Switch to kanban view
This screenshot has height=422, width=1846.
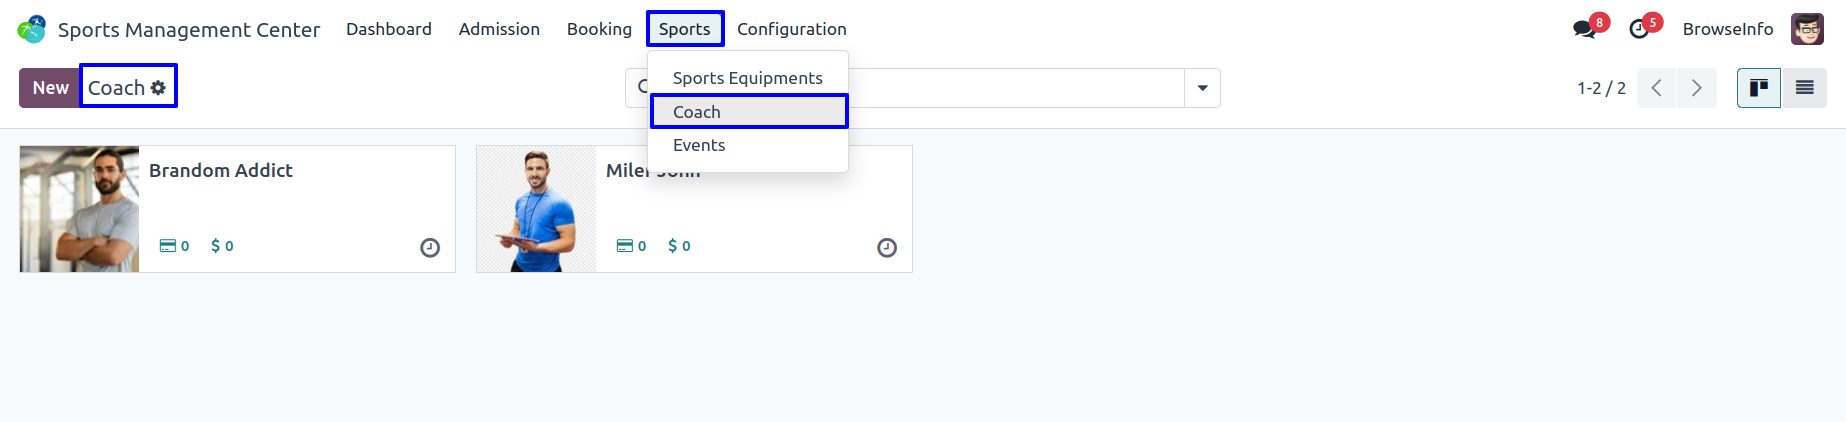[1759, 88]
